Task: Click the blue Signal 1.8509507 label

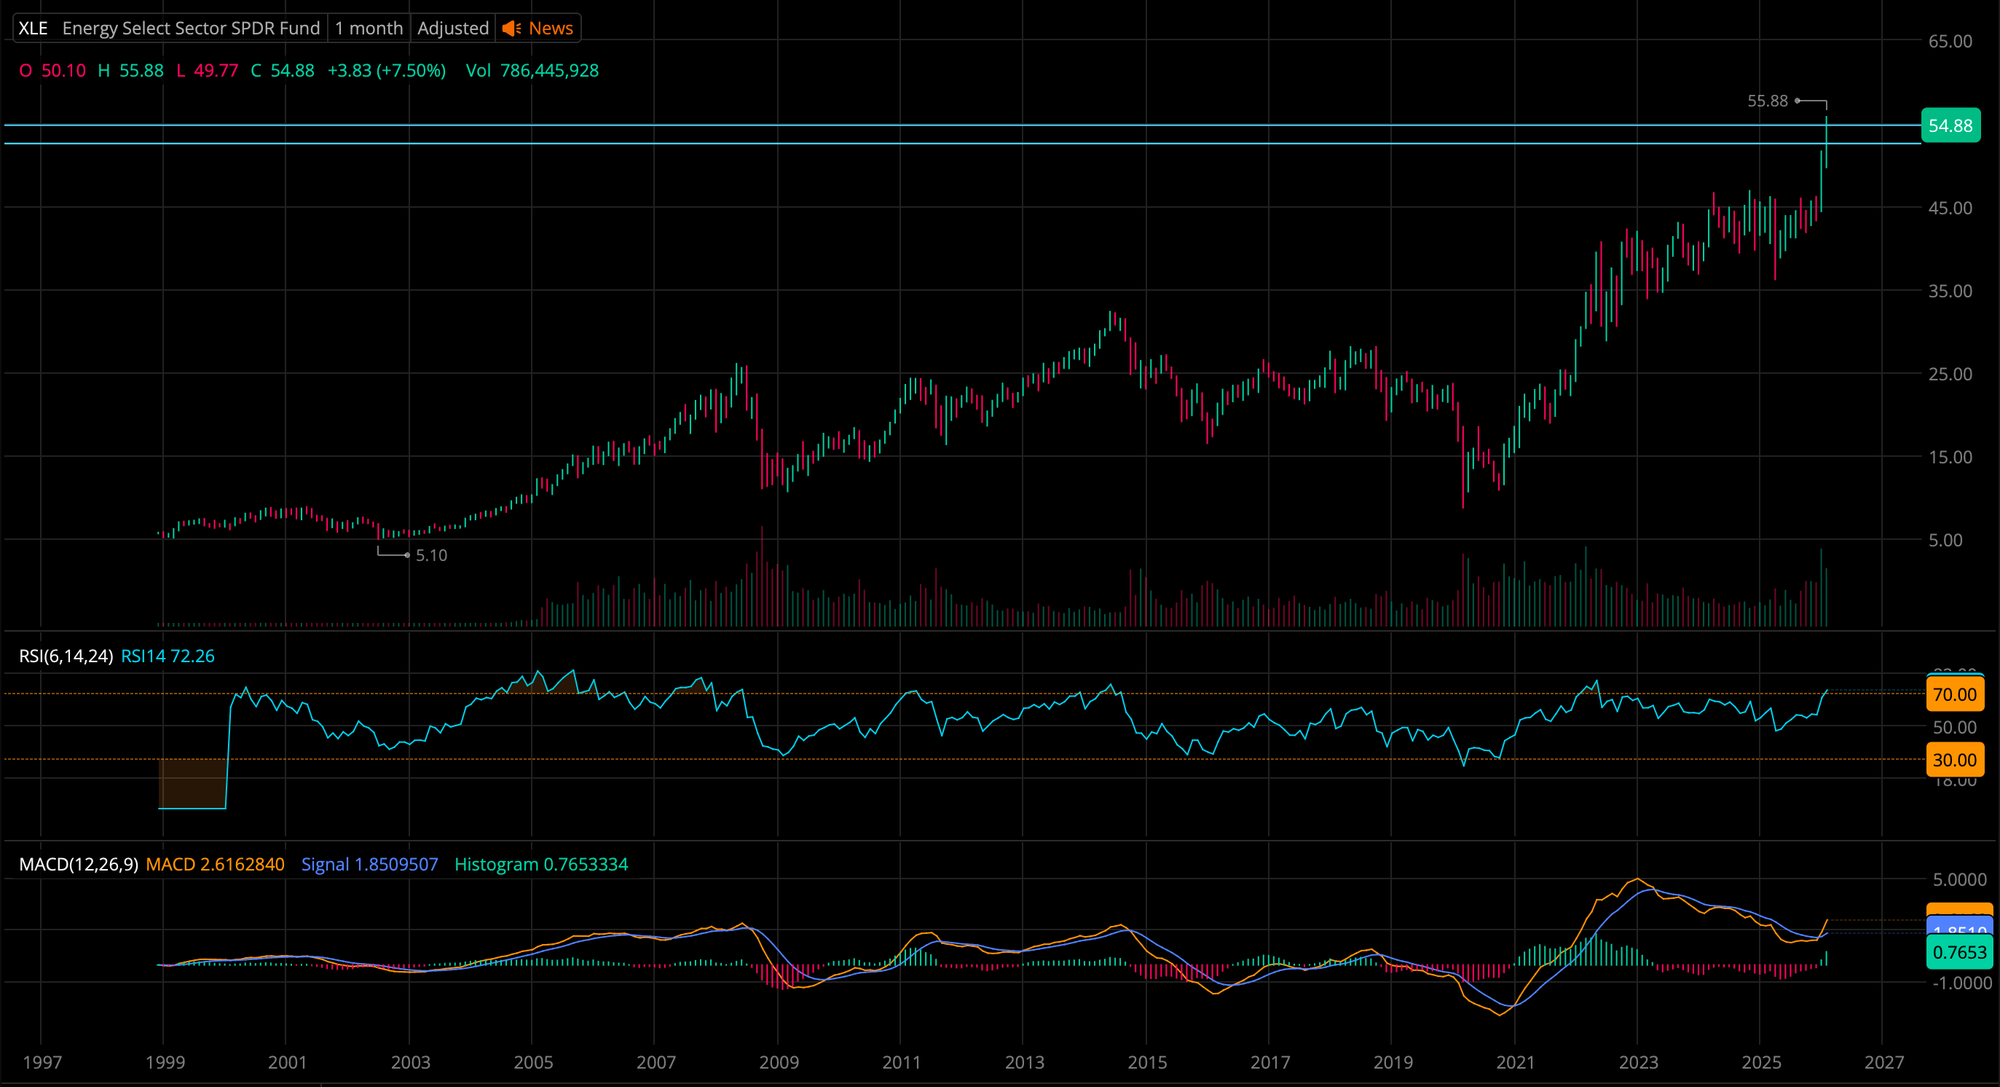Action: 369,864
